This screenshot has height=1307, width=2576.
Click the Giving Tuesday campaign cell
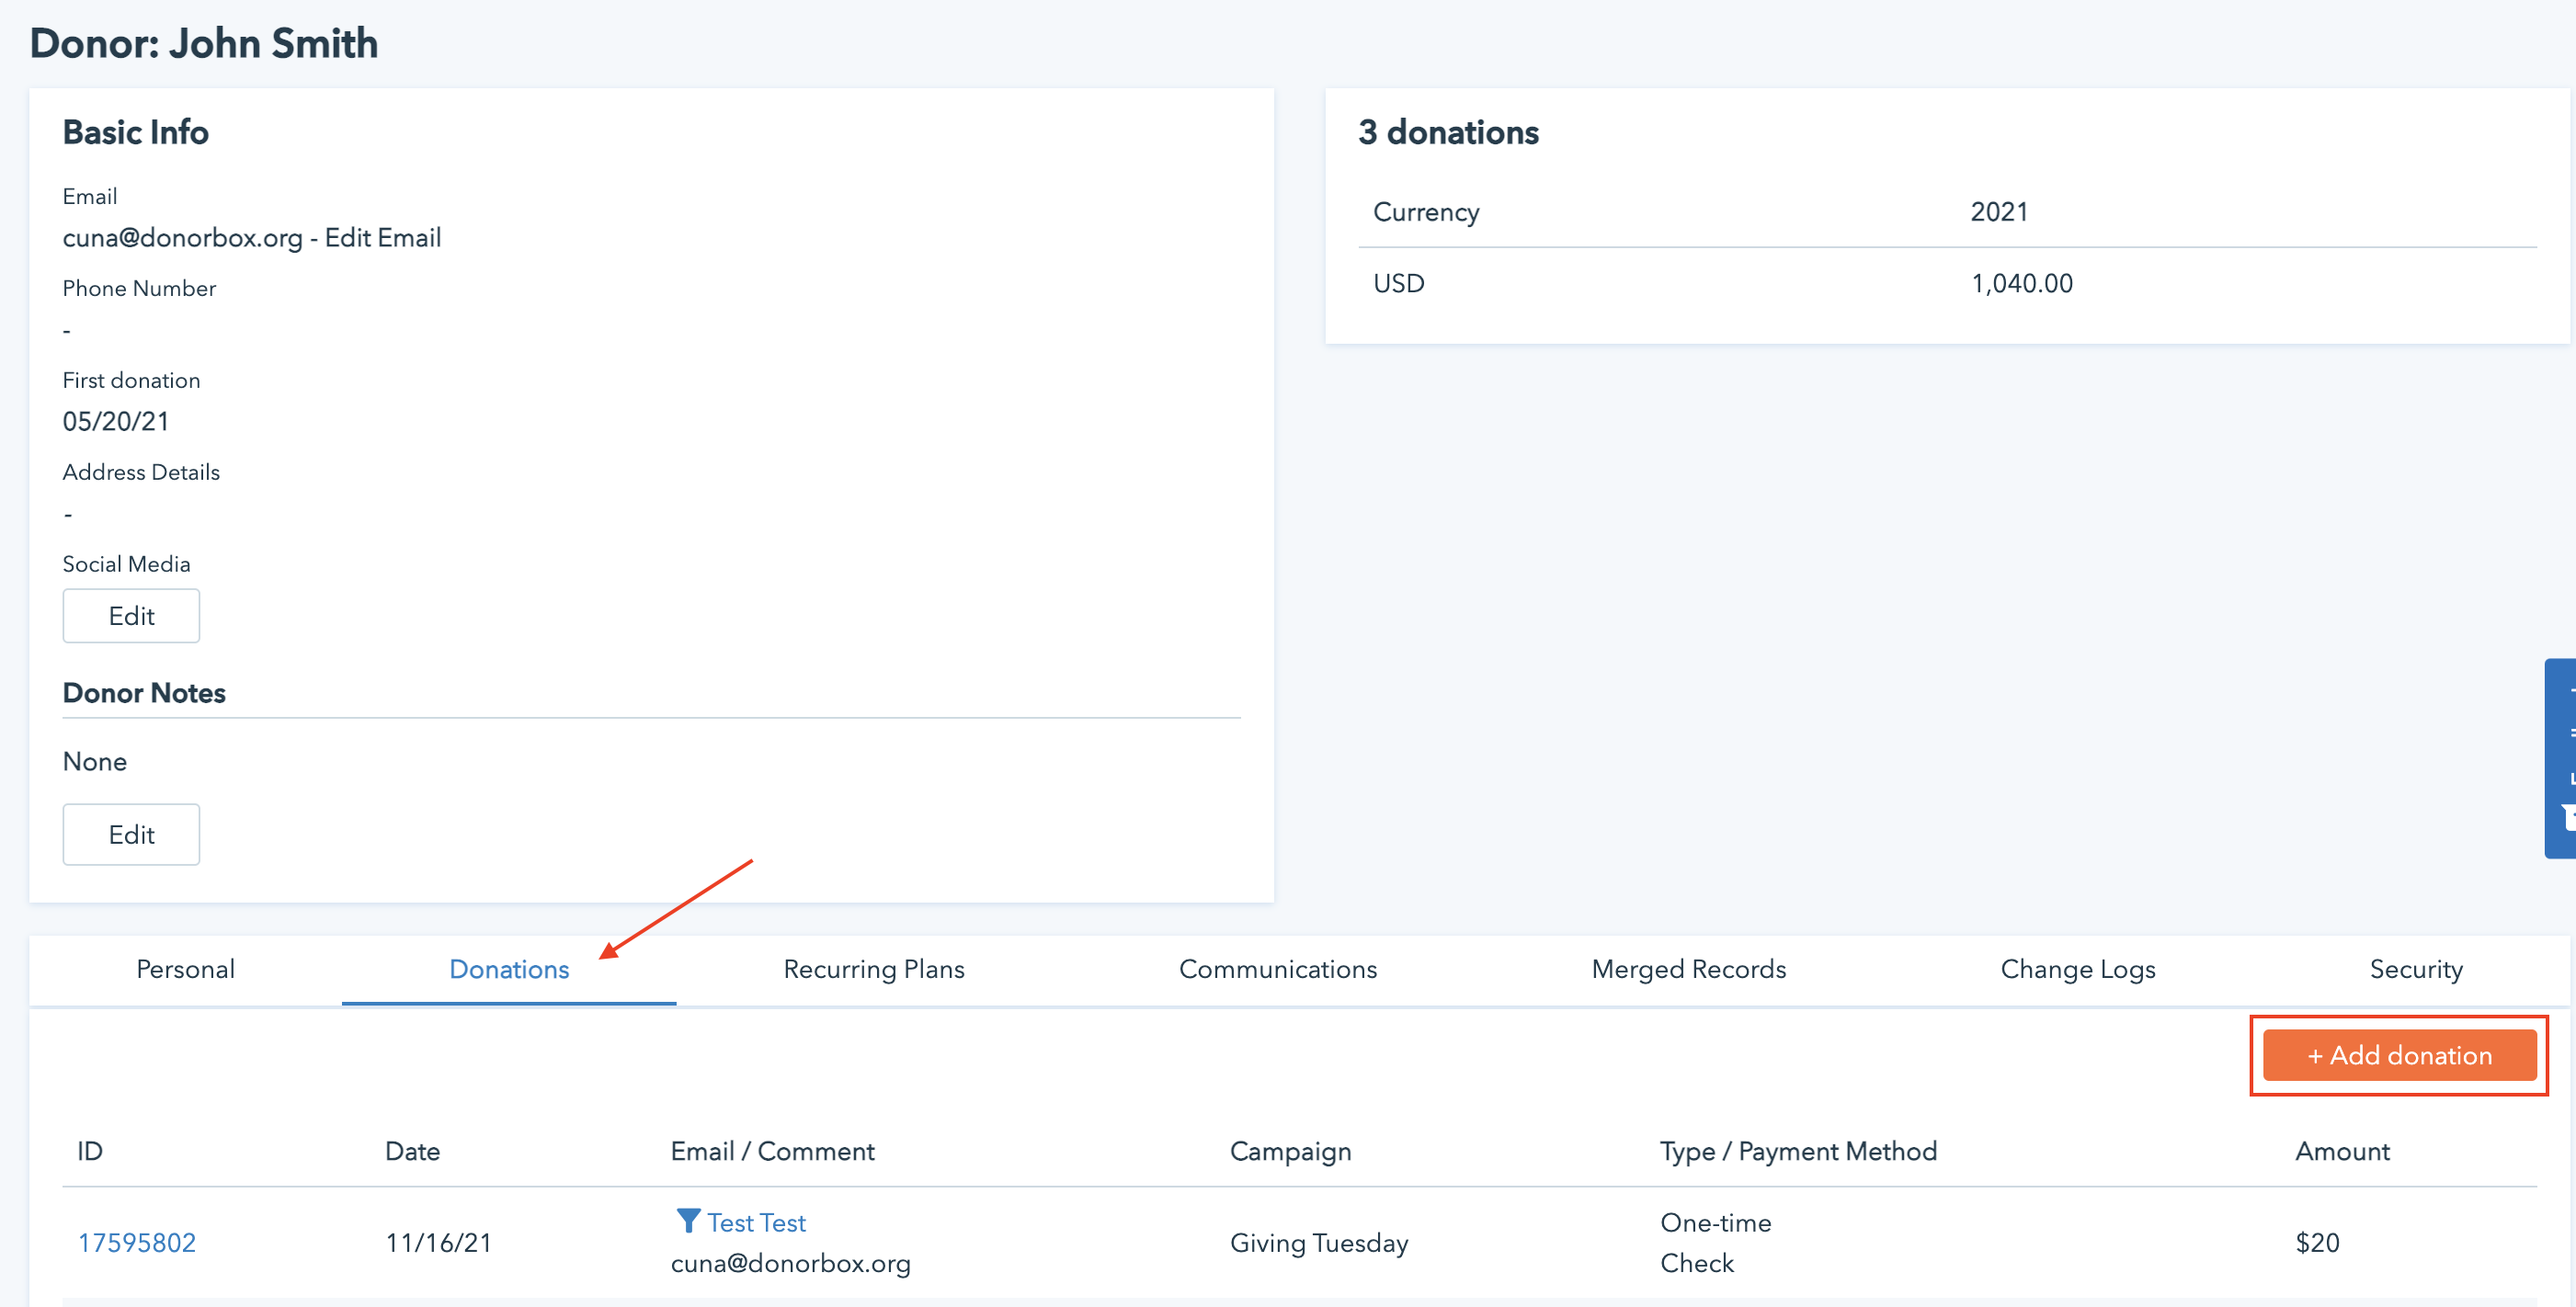pyautogui.click(x=1318, y=1242)
